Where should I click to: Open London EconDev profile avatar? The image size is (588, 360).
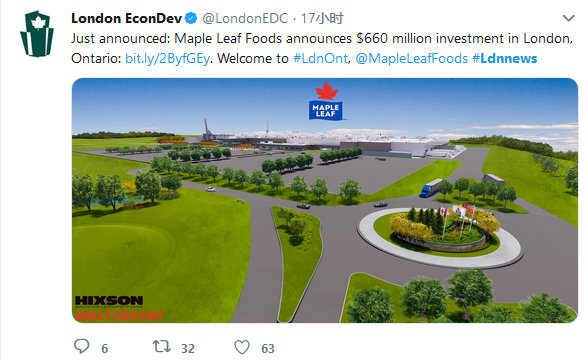(37, 34)
